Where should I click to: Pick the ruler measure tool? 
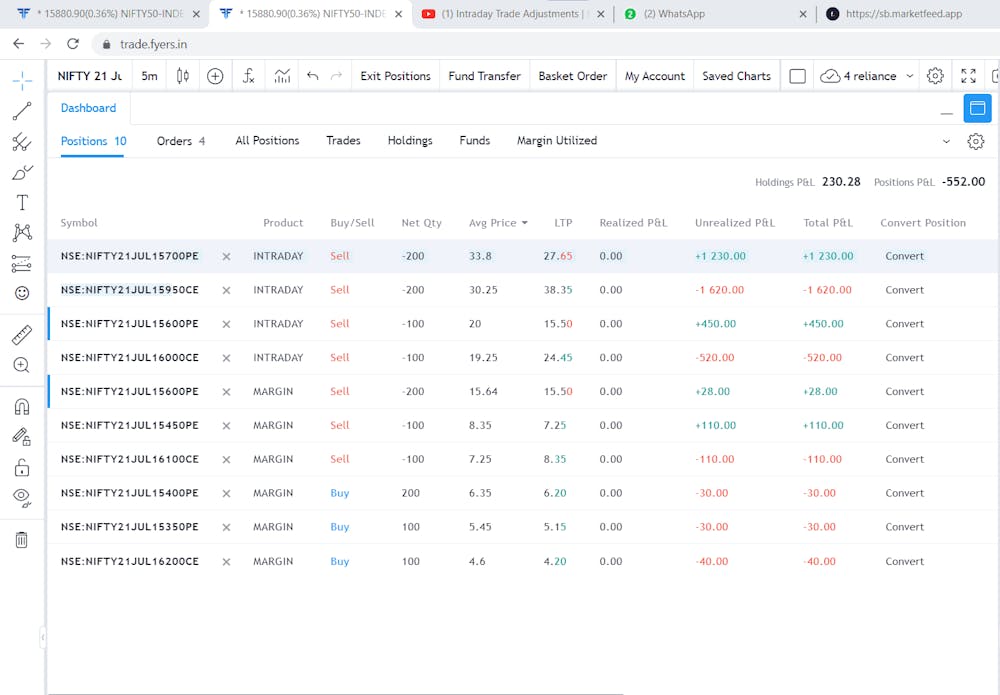(x=22, y=334)
